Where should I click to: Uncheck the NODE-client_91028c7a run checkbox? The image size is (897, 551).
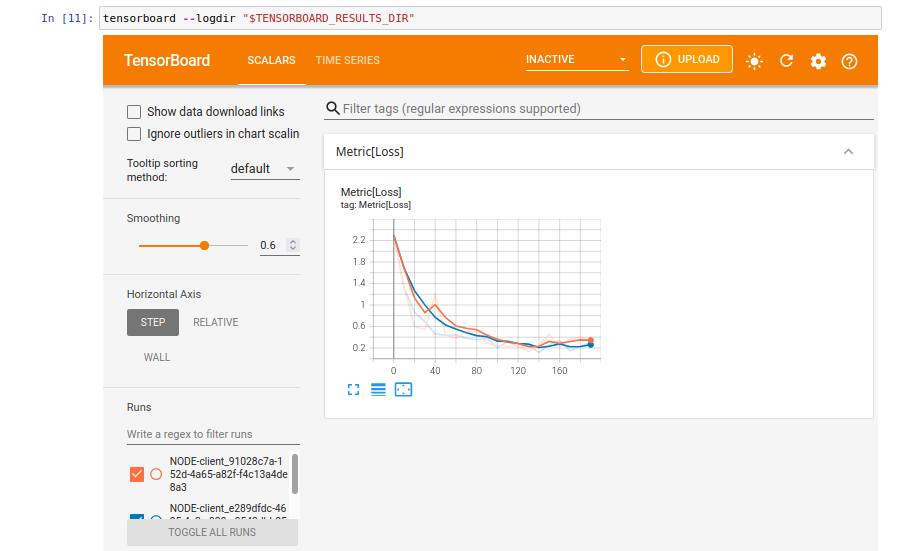pos(137,474)
